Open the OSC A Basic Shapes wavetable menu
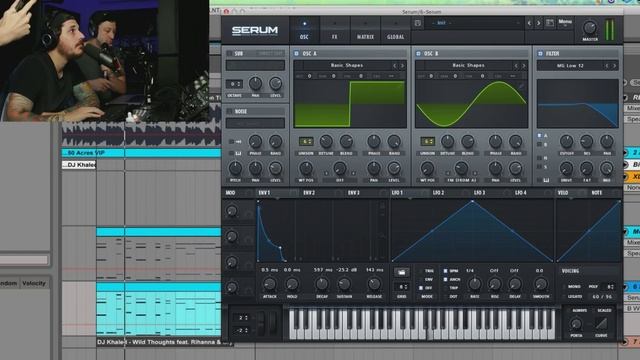This screenshot has width=640, height=360. [347, 65]
